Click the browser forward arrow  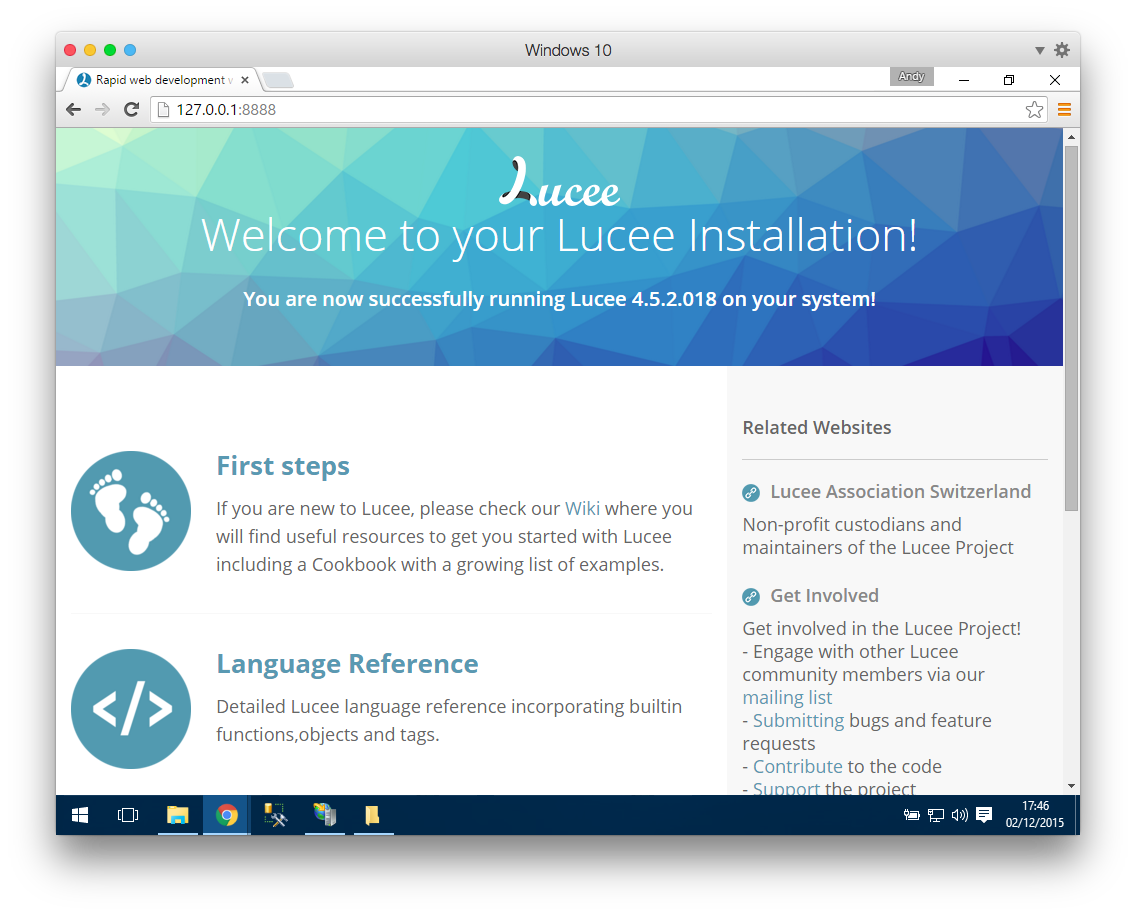(102, 109)
